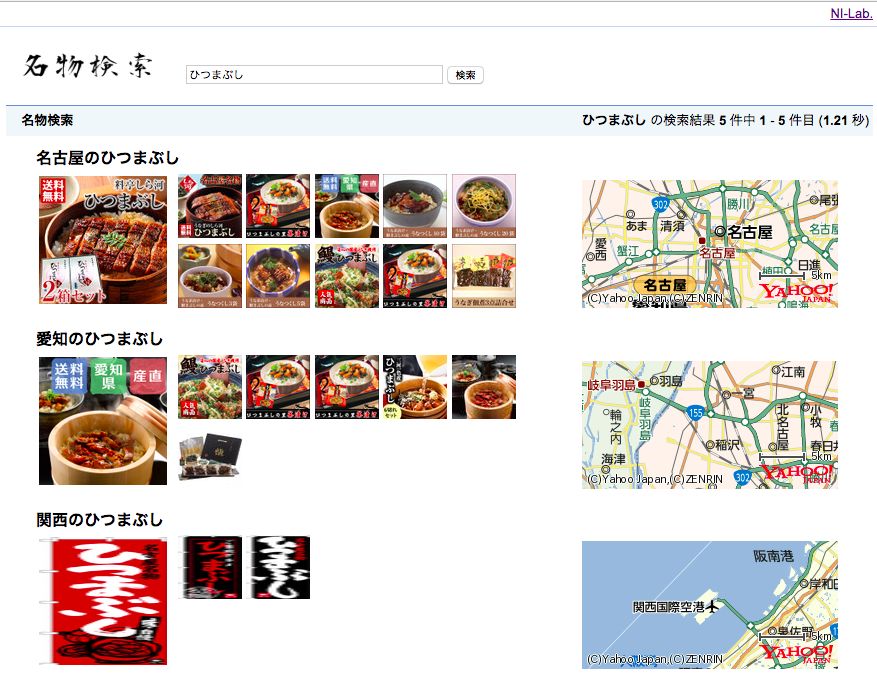
Task: Open the small black-and-red ひつまぶし flag thumbnail
Action: click(210, 567)
